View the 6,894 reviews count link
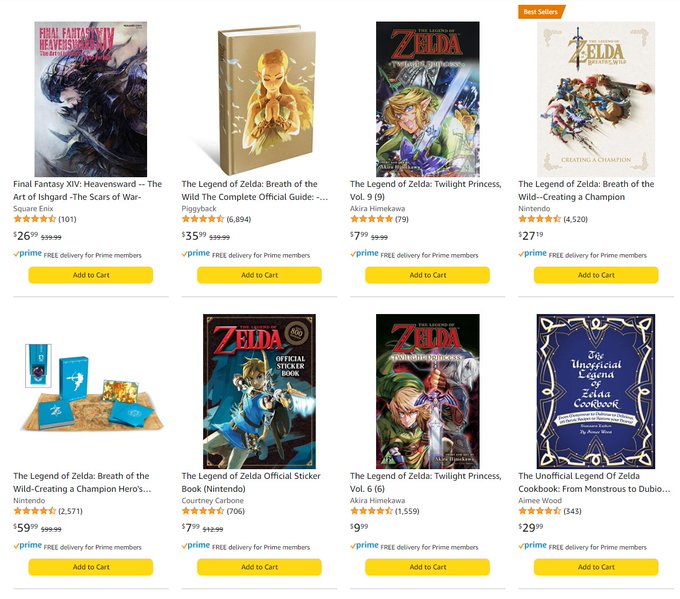Screen dimensions: 680x599 (239, 219)
